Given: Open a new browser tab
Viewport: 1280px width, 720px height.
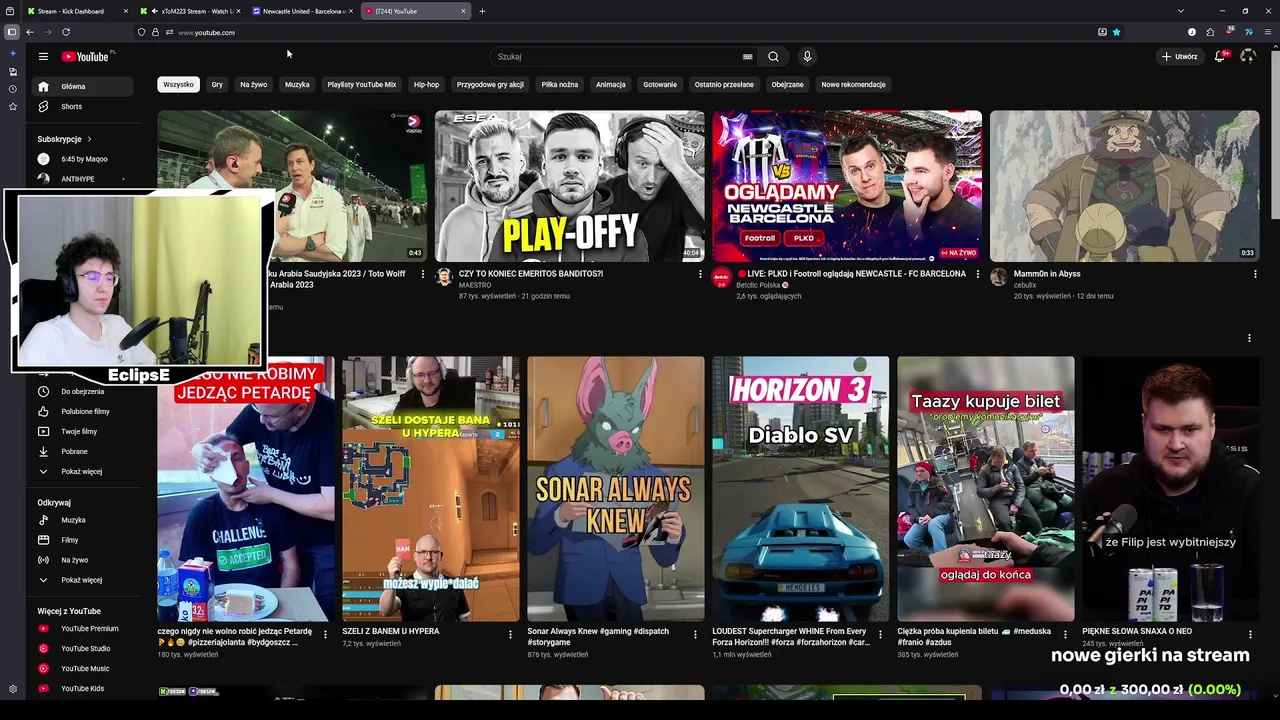Looking at the screenshot, I should click(482, 11).
